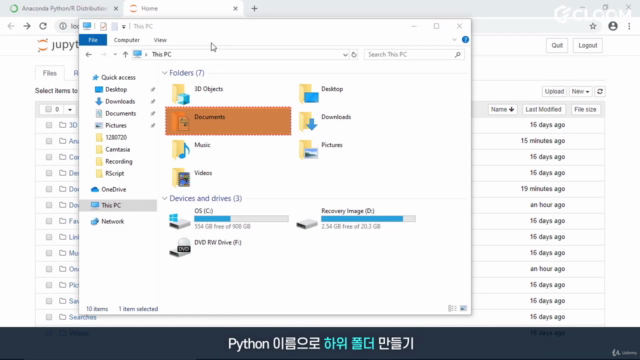Open the address bar history dropdown
Viewport: 640px width, 360px height.
(x=345, y=55)
